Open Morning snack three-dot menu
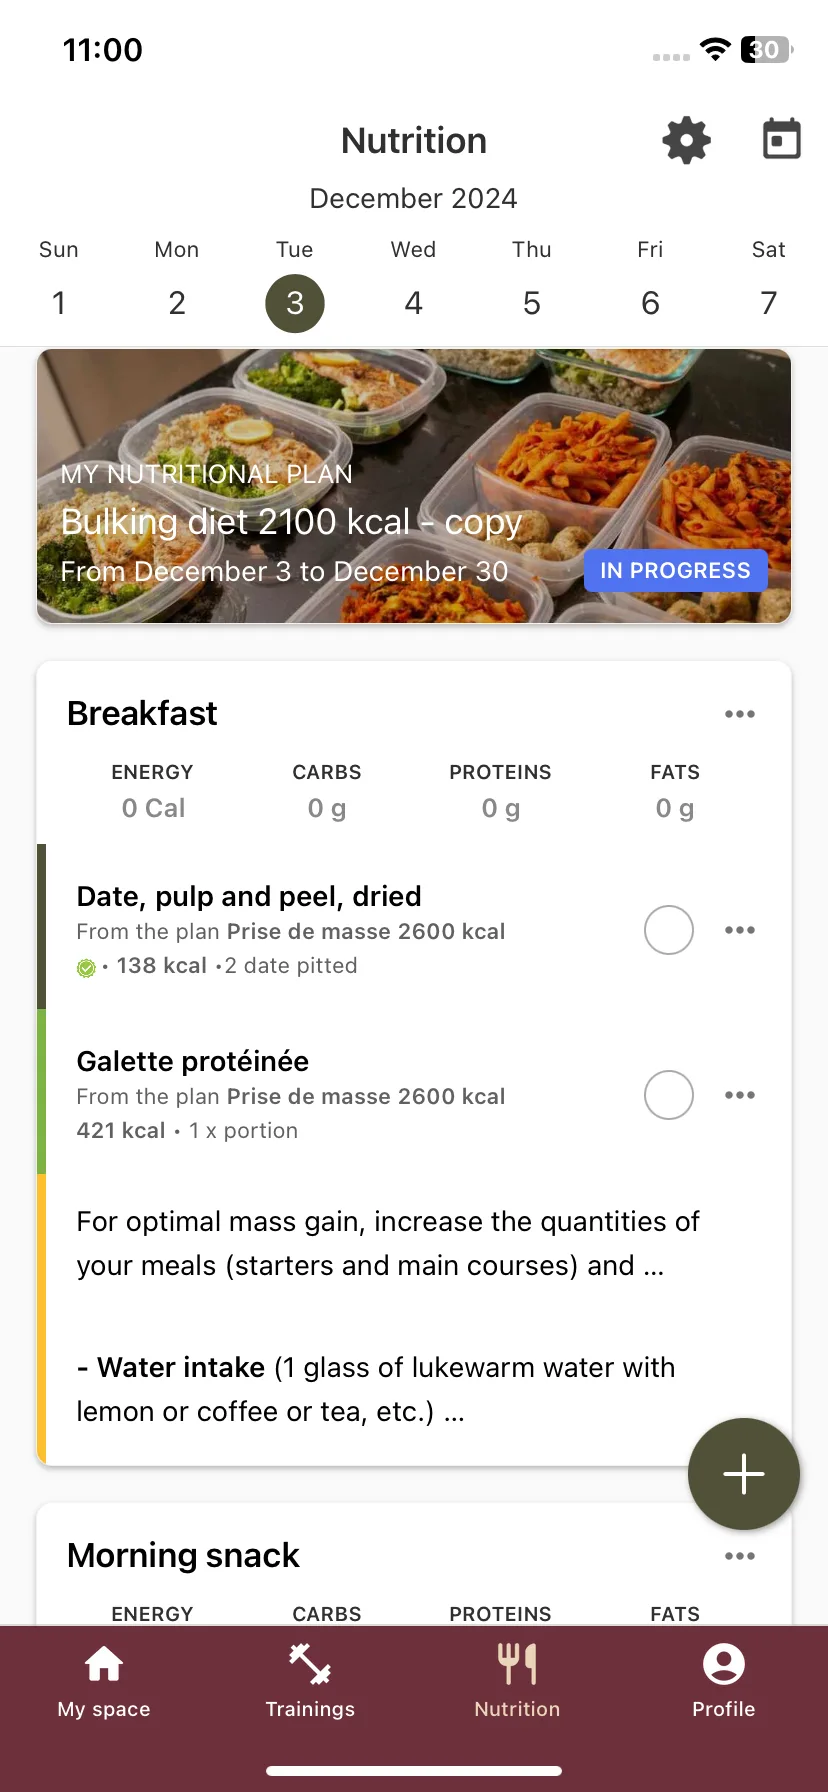 click(x=740, y=1556)
